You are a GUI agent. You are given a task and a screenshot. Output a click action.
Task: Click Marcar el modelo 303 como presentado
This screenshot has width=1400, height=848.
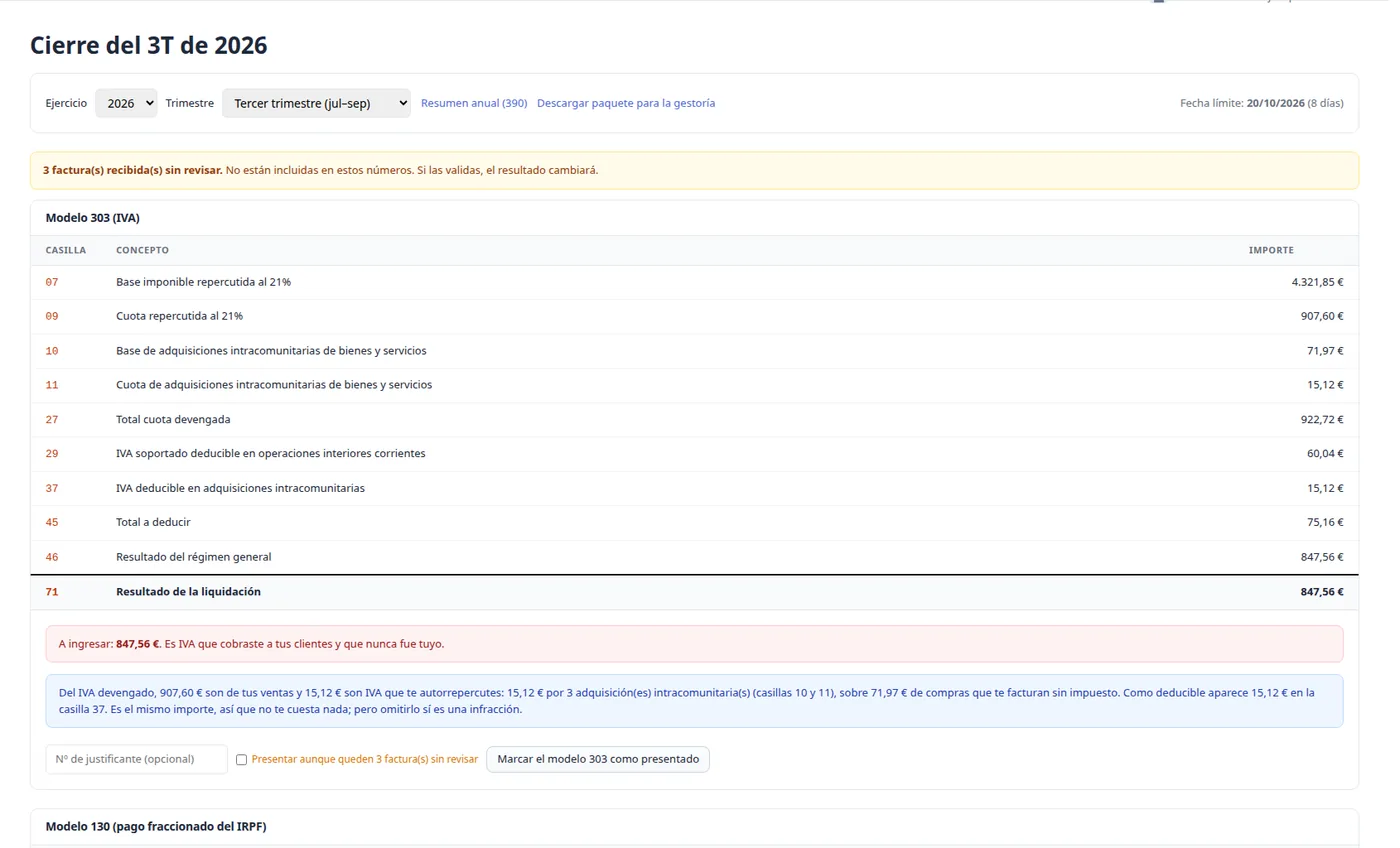tap(598, 759)
